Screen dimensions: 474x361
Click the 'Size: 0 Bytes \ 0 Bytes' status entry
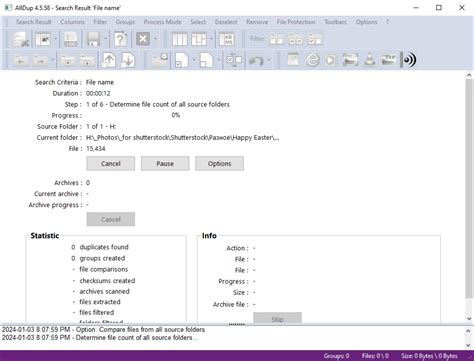pos(429,356)
